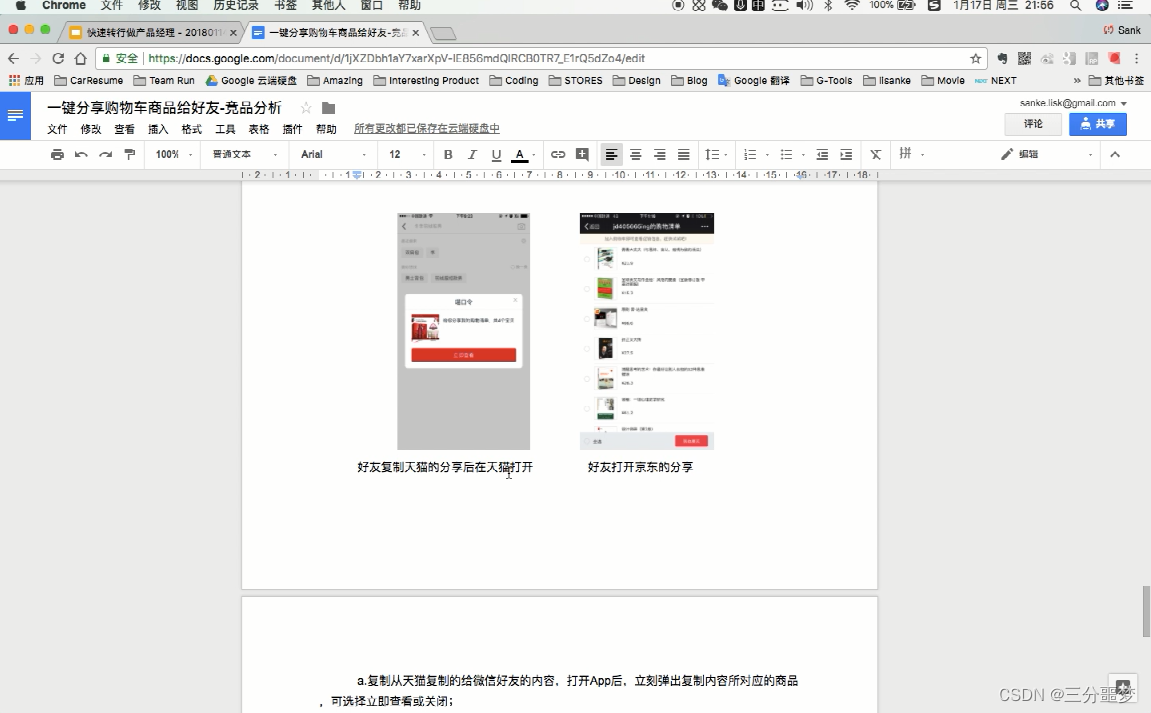This screenshot has height=713, width=1151.
Task: Select the Paint format tool
Action: coord(130,154)
